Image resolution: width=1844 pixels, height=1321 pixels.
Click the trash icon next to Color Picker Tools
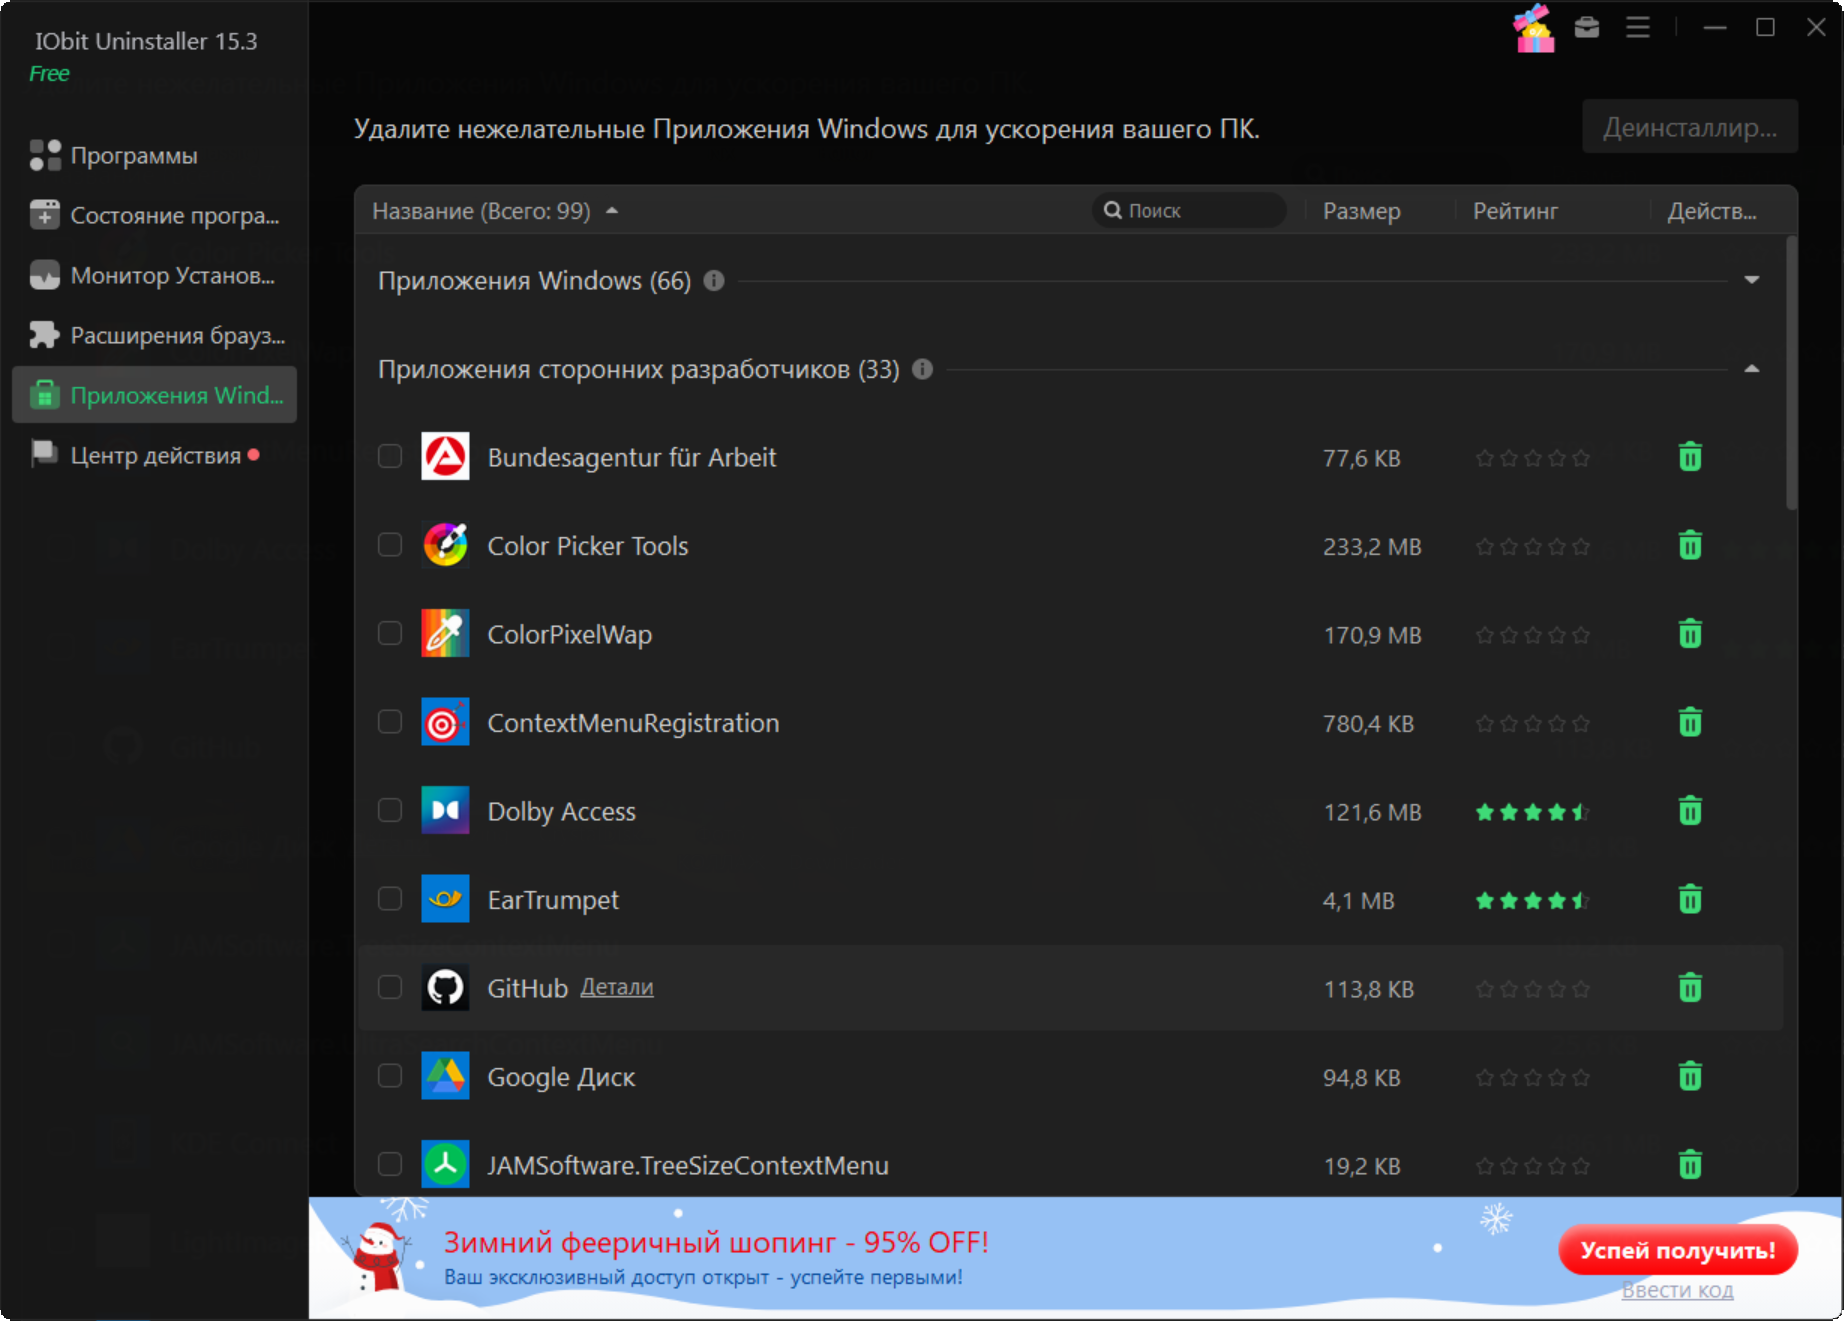1689,546
